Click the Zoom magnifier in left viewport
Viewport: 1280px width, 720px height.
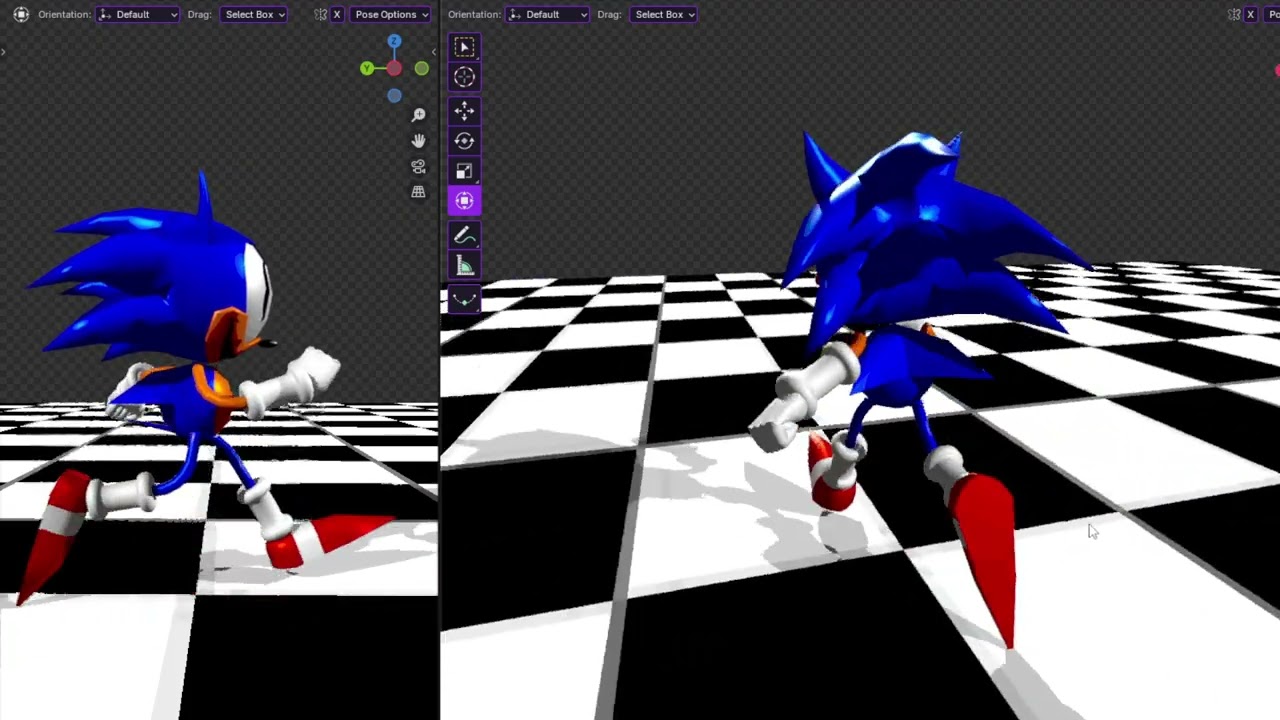tap(418, 115)
